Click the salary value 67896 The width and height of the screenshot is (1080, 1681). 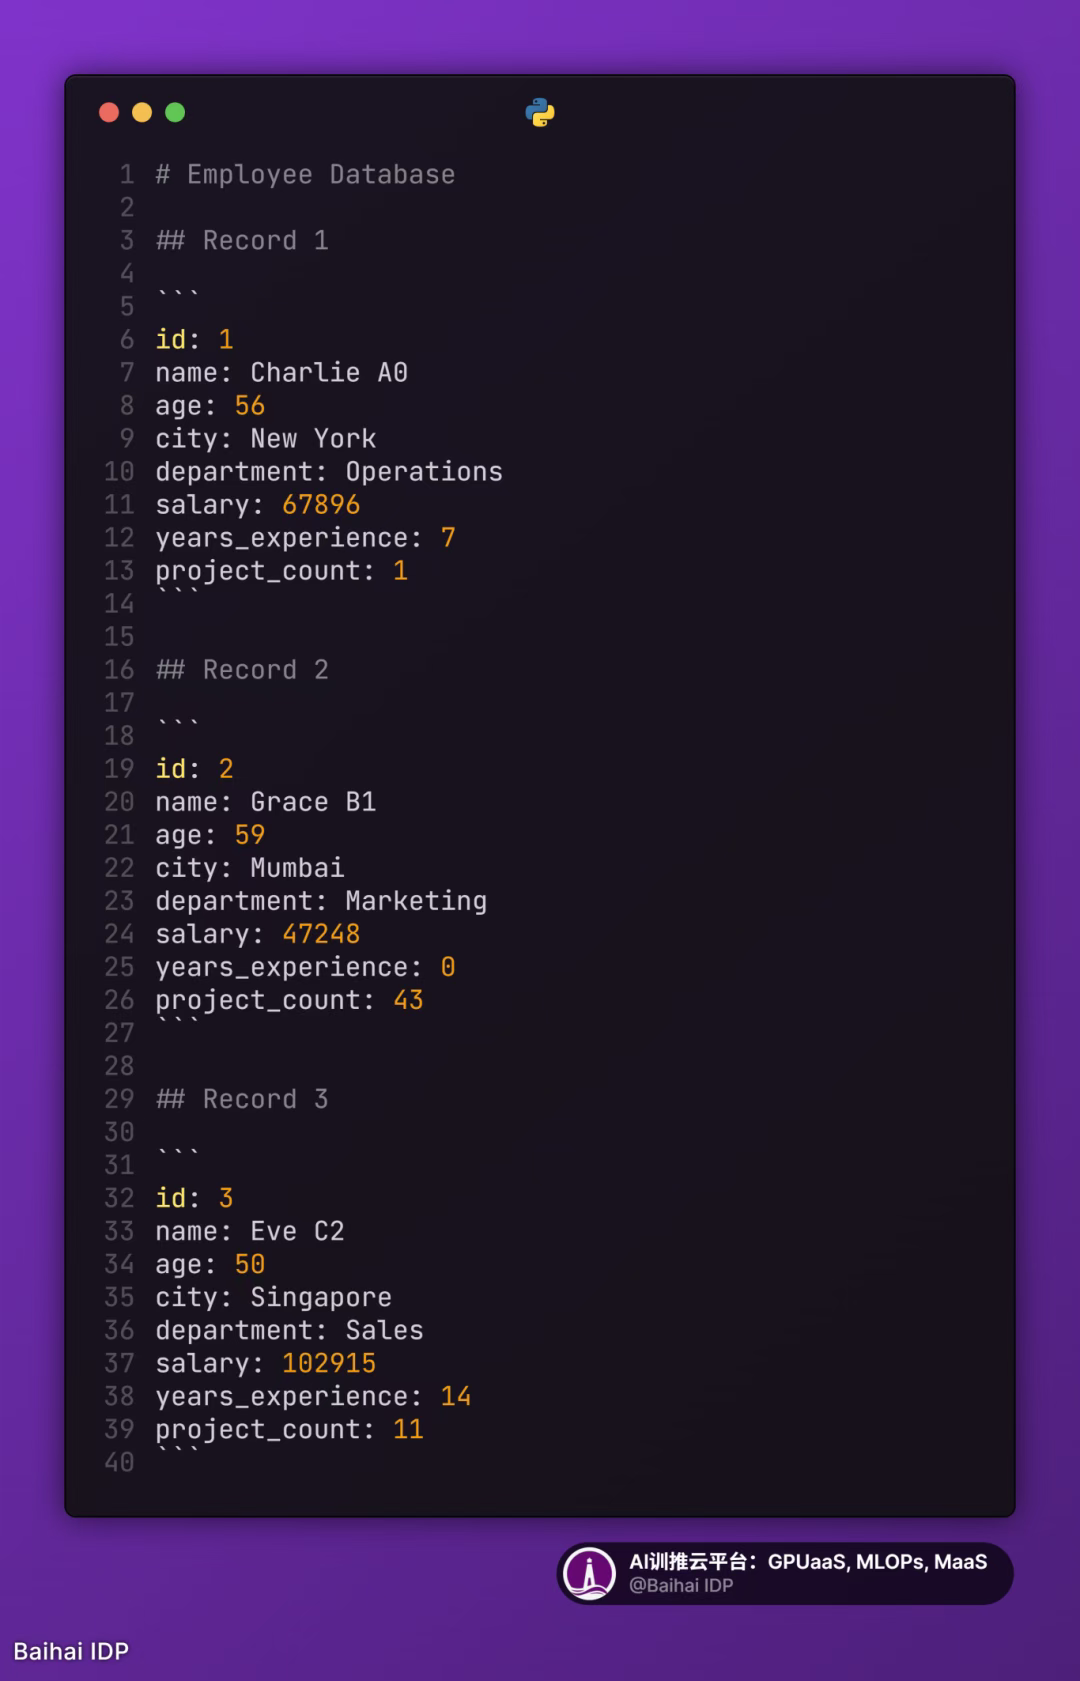pyautogui.click(x=321, y=505)
